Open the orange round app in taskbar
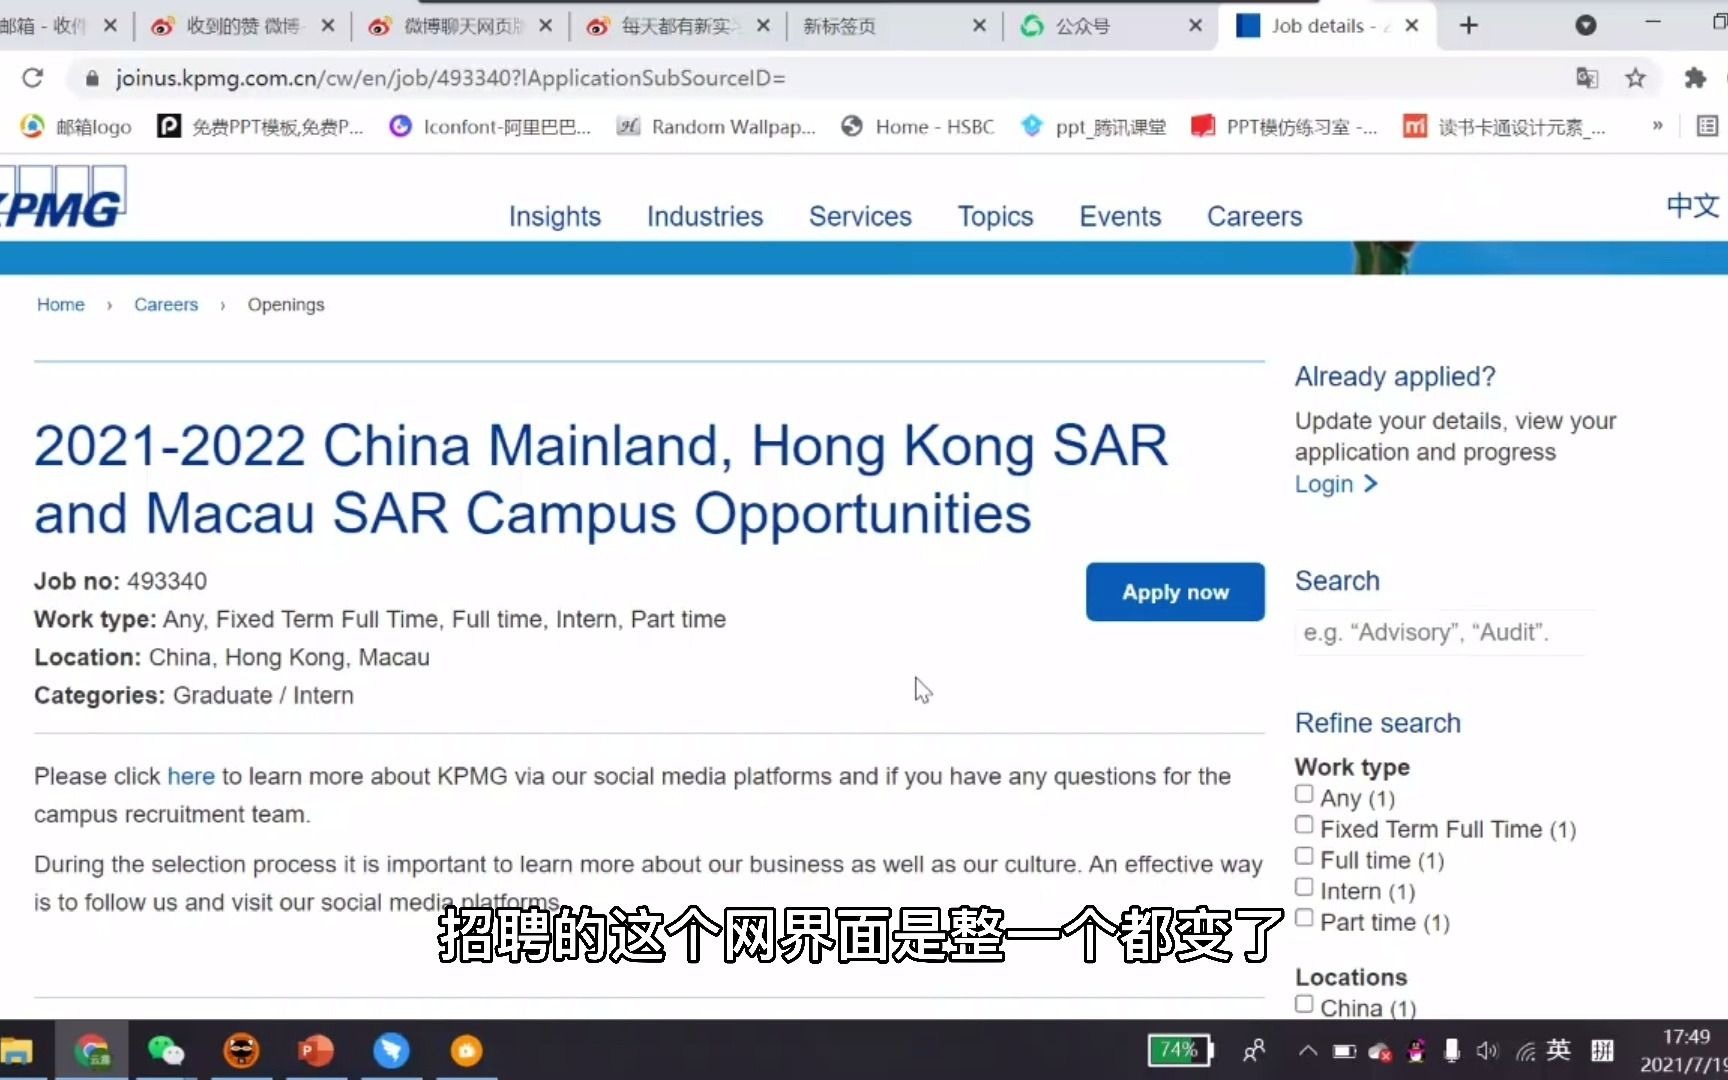Viewport: 1728px width, 1080px height. click(466, 1051)
